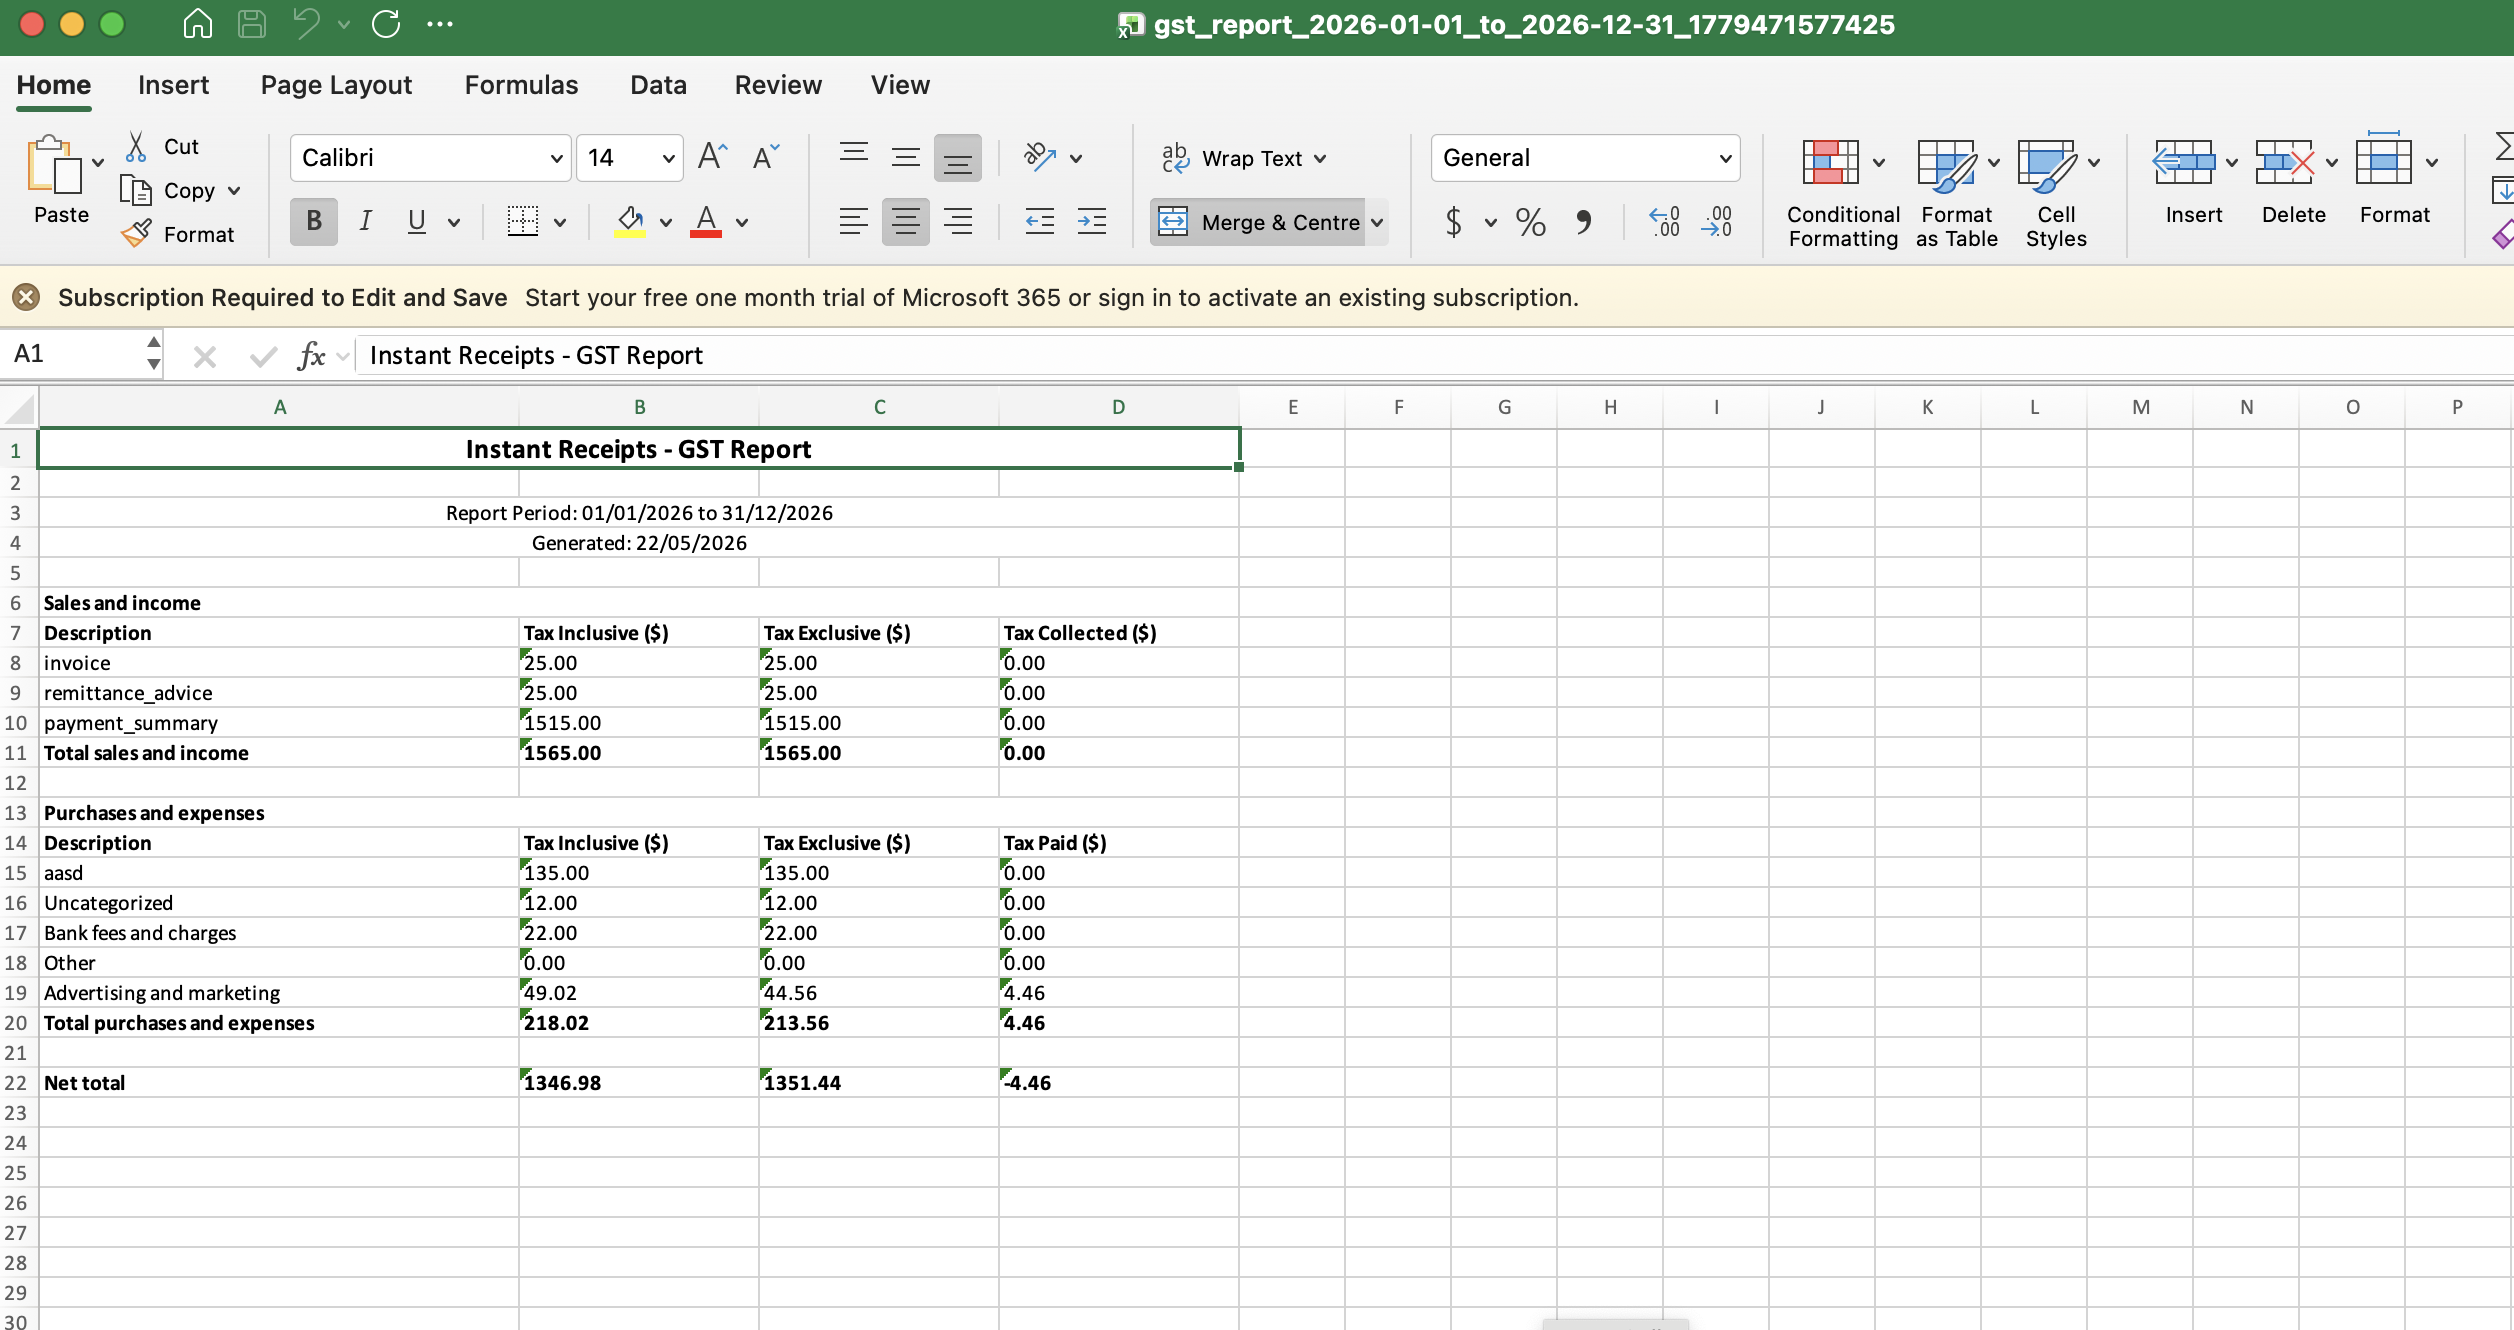Click the Paste clipboard icon
2514x1330 pixels.
pyautogui.click(x=54, y=165)
